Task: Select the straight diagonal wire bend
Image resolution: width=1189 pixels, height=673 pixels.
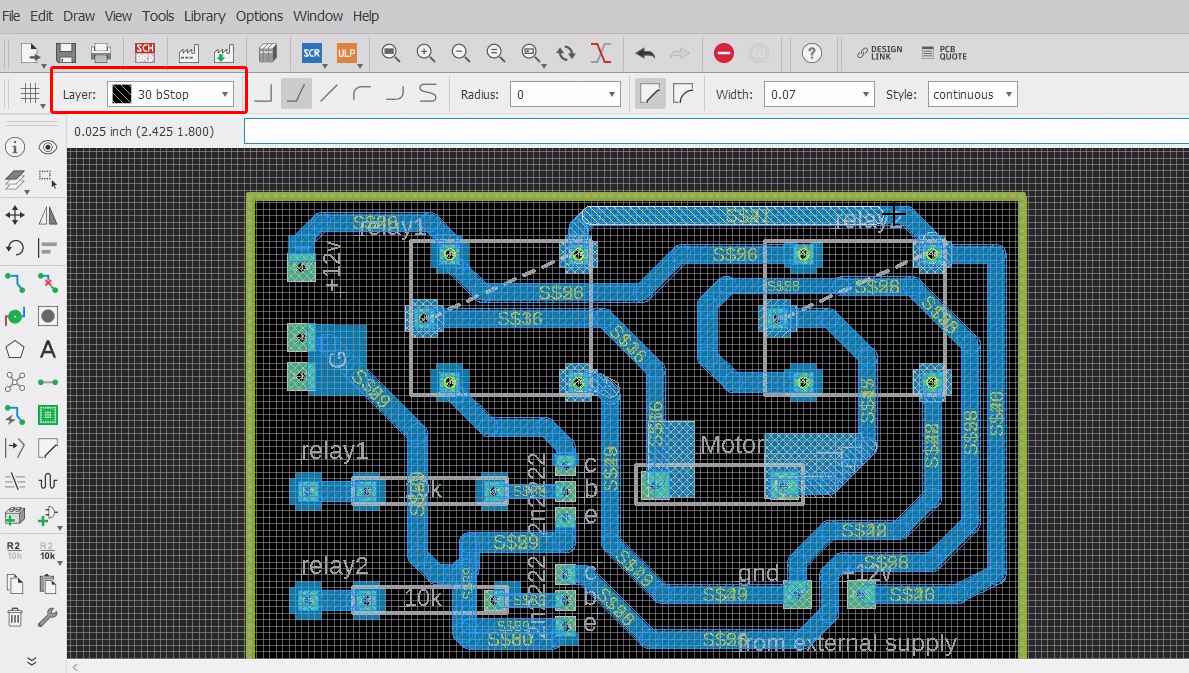Action: [x=329, y=94]
